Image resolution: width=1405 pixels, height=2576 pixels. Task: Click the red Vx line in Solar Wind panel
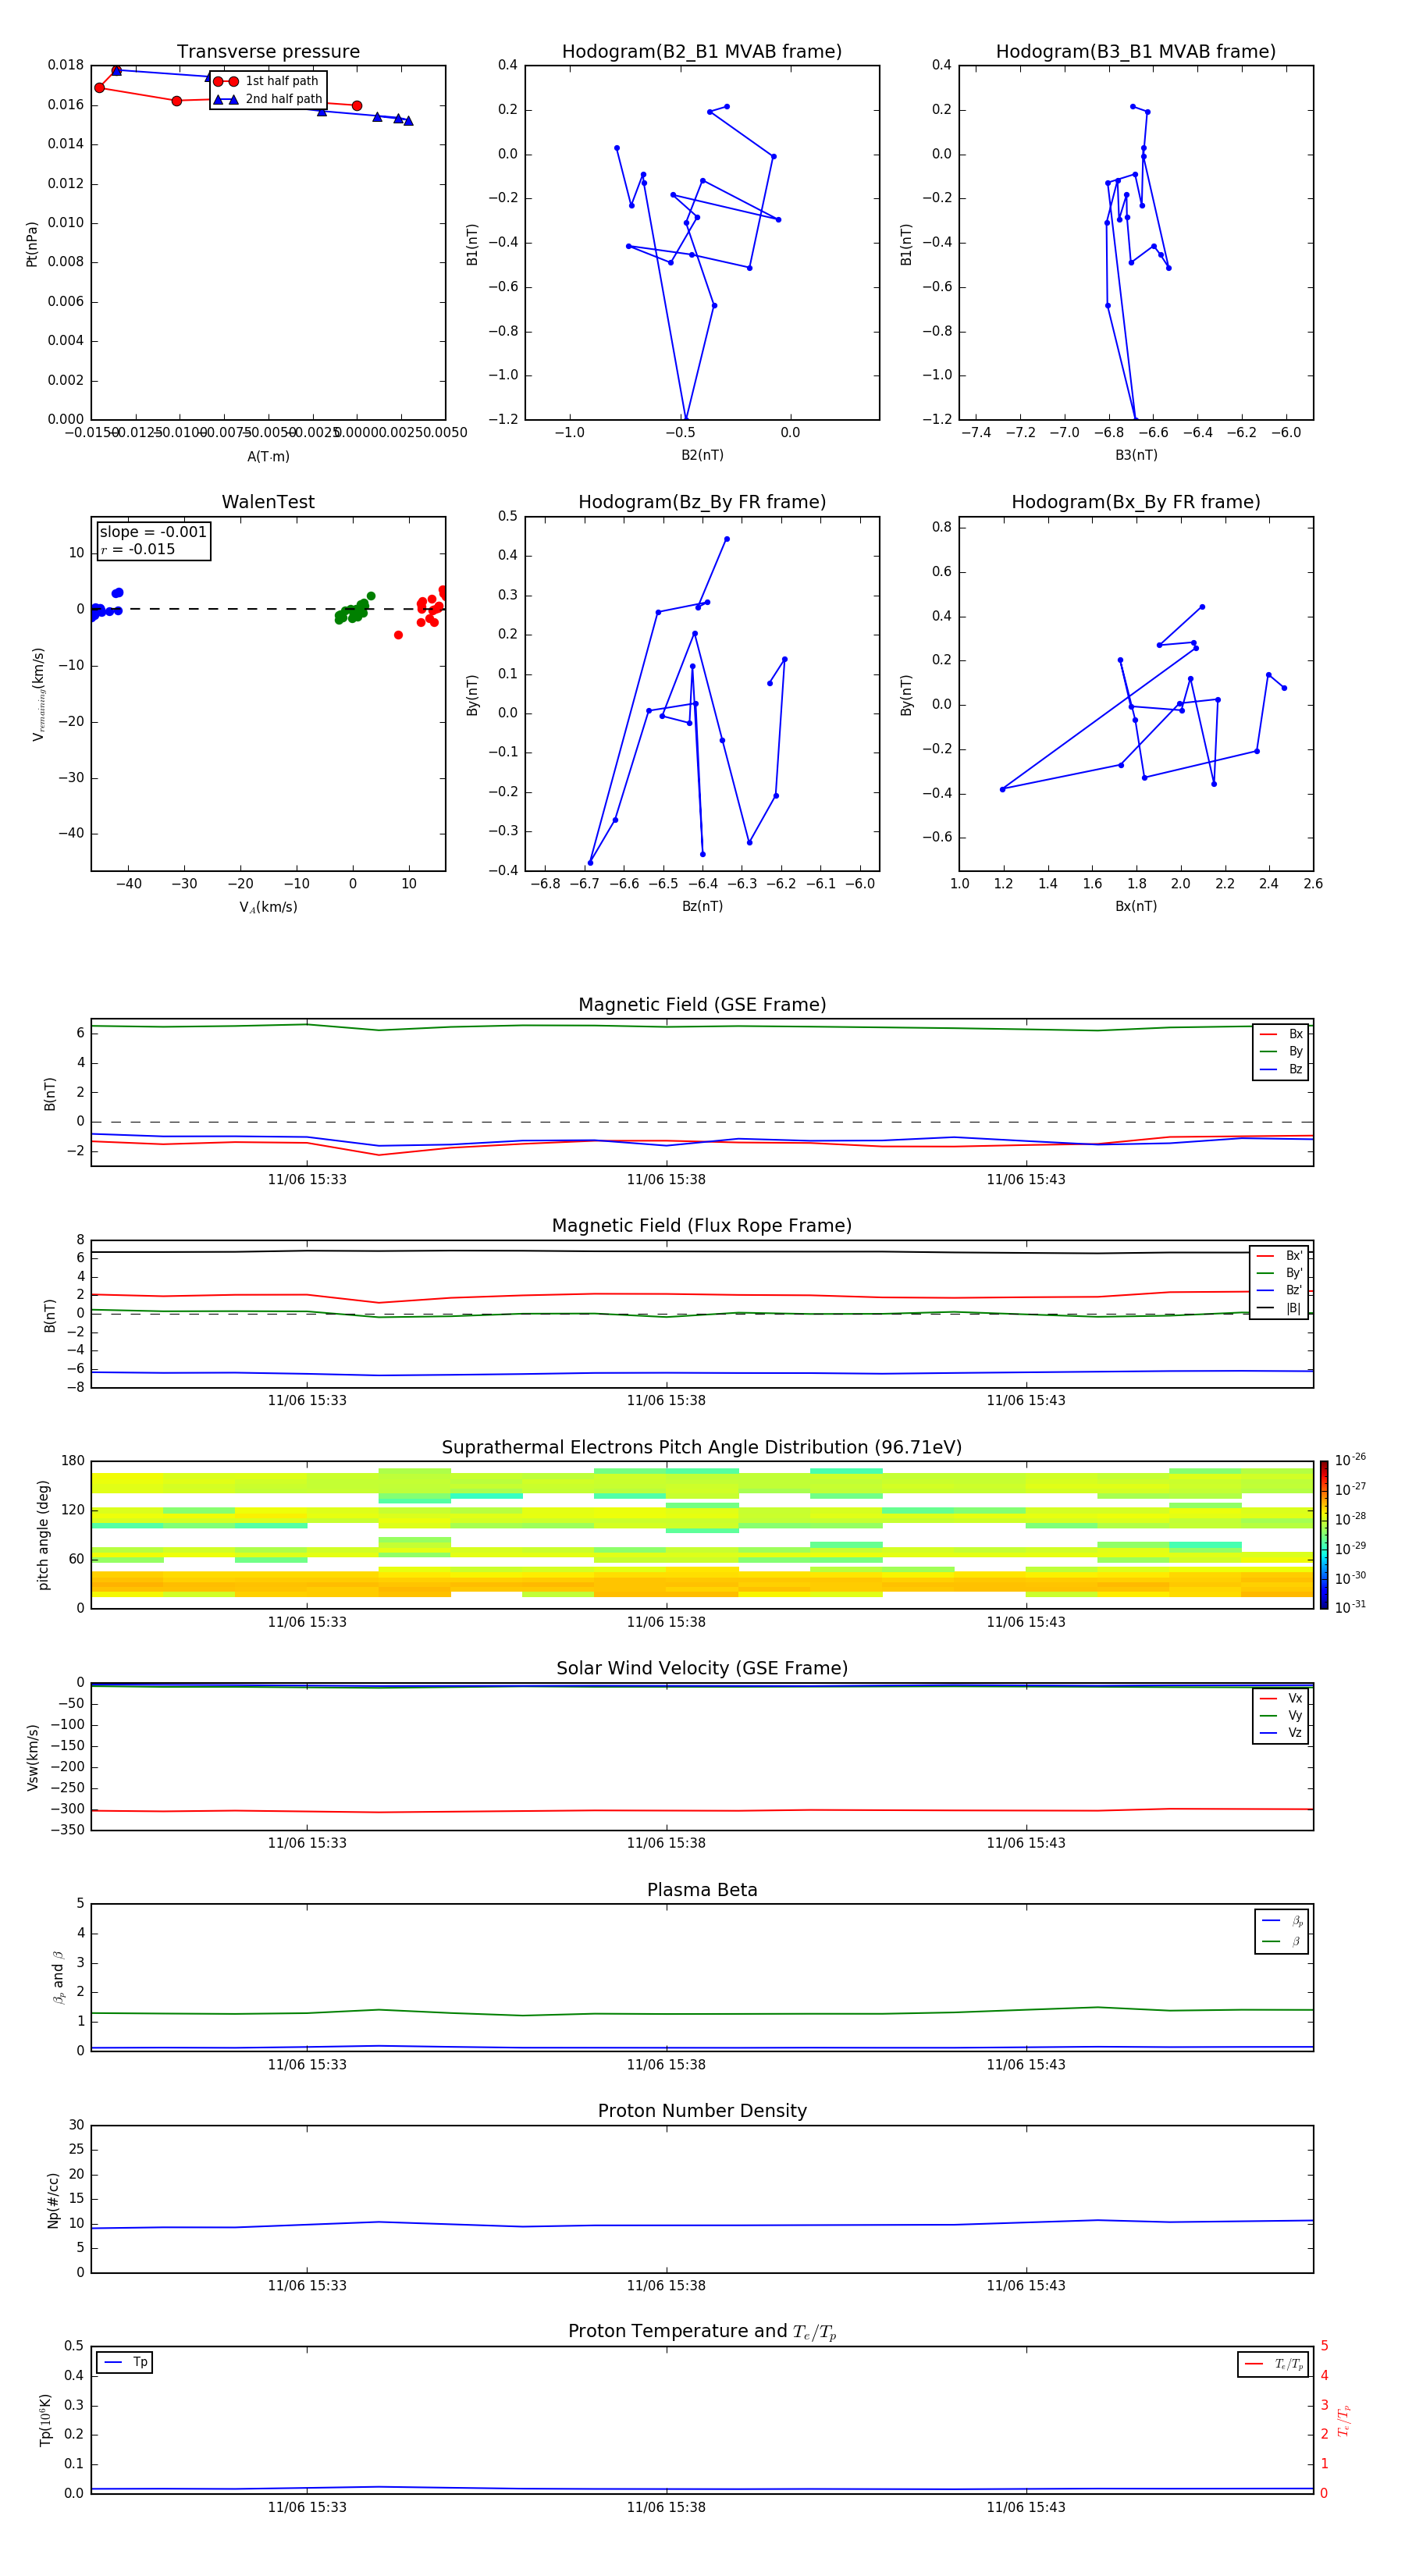702,1810
